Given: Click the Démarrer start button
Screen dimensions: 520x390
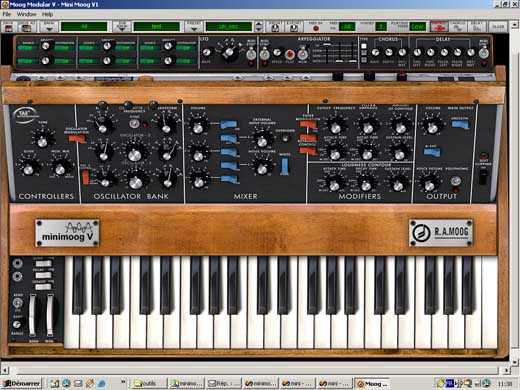Looking at the screenshot, I should [22, 383].
